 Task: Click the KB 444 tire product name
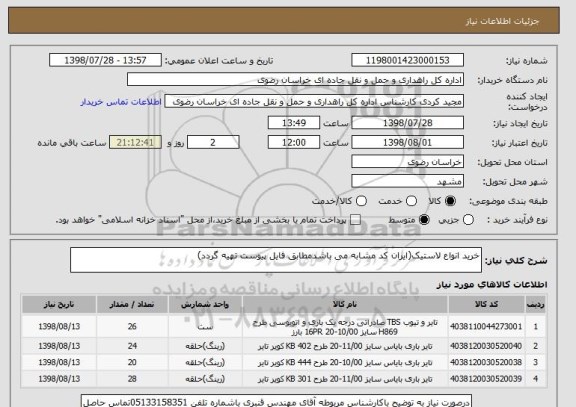pyautogui.click(x=345, y=363)
